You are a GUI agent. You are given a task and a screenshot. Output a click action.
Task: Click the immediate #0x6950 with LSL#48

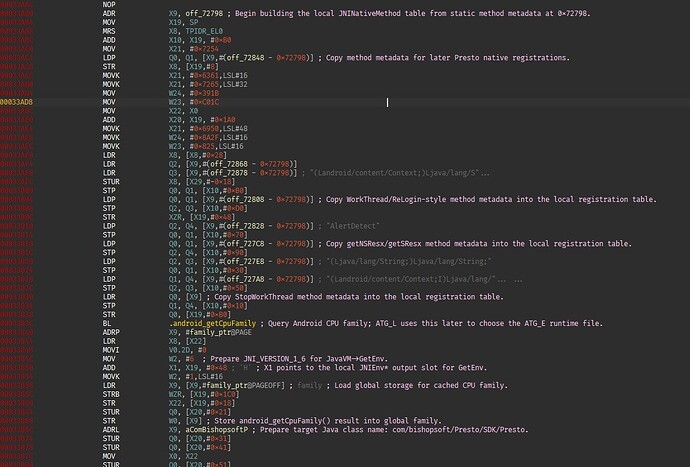pos(206,129)
